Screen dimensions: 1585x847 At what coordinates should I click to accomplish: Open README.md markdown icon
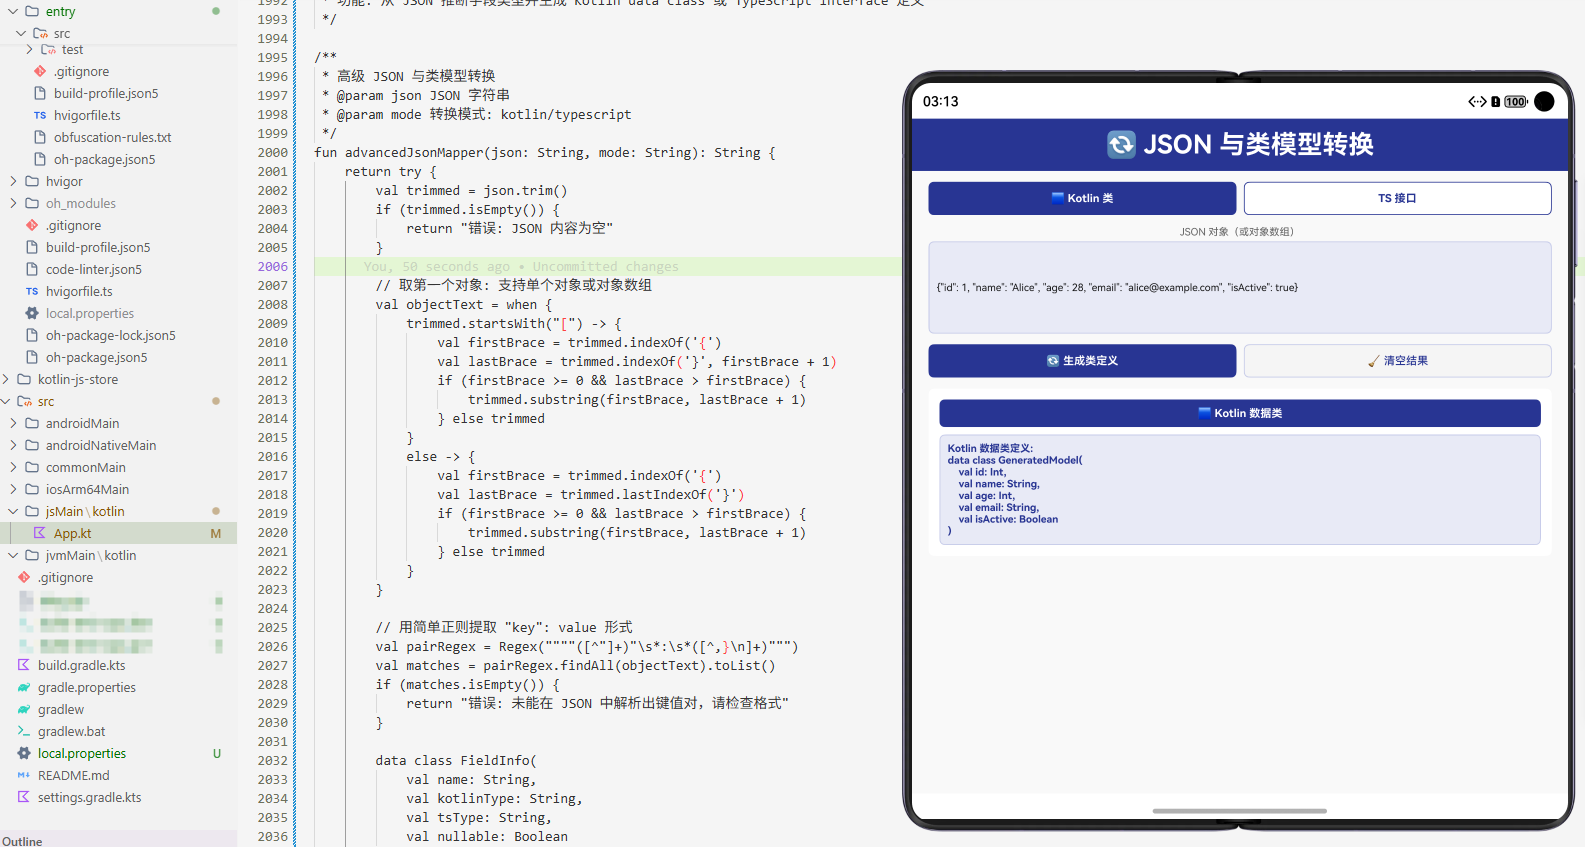[24, 775]
